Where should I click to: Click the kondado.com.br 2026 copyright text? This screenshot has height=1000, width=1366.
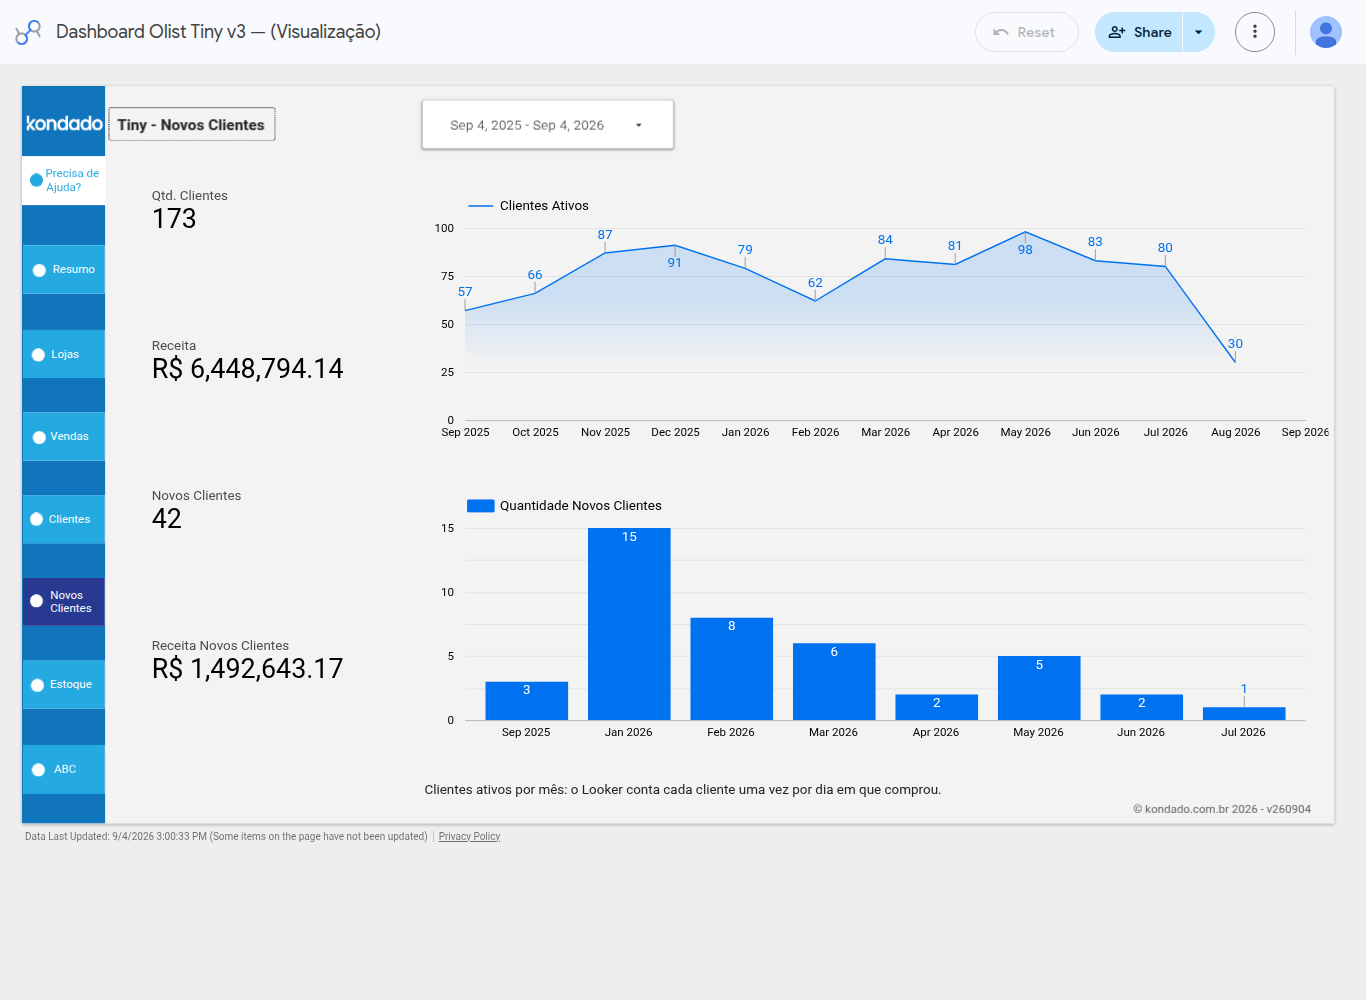[x=1222, y=809]
